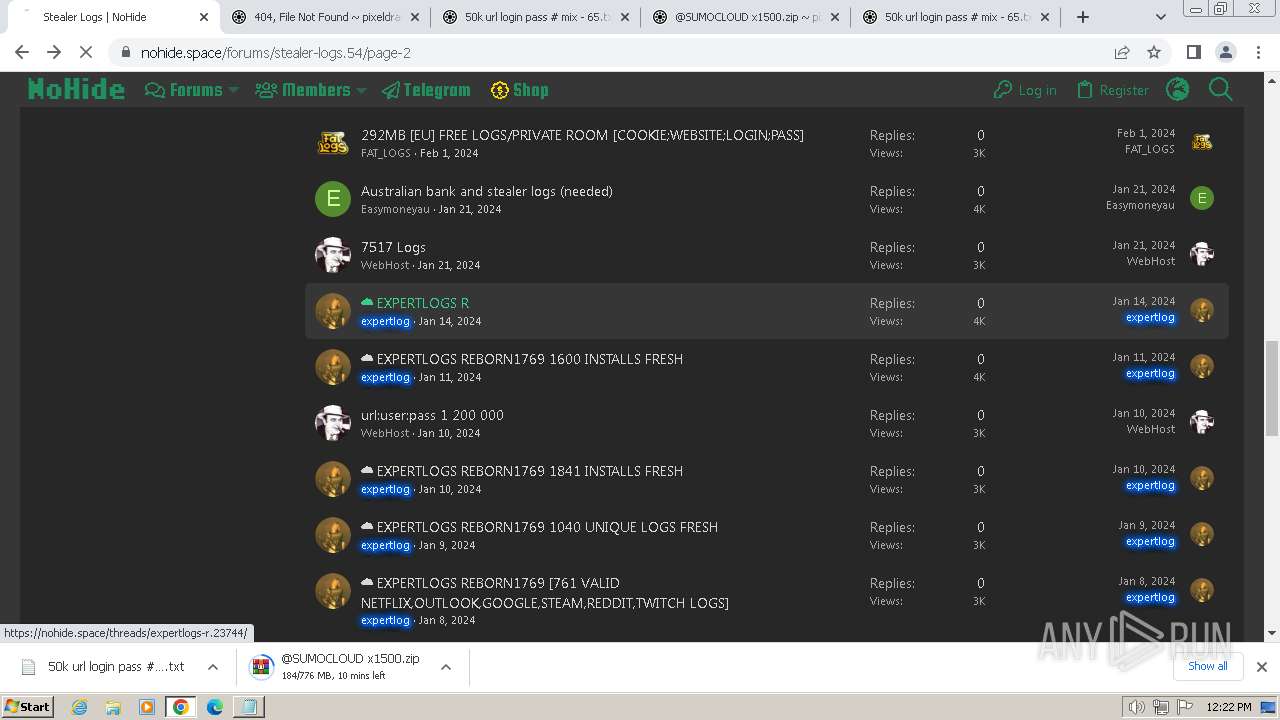Close the downloads bar
Viewport: 1280px width, 720px height.
[x=1261, y=667]
